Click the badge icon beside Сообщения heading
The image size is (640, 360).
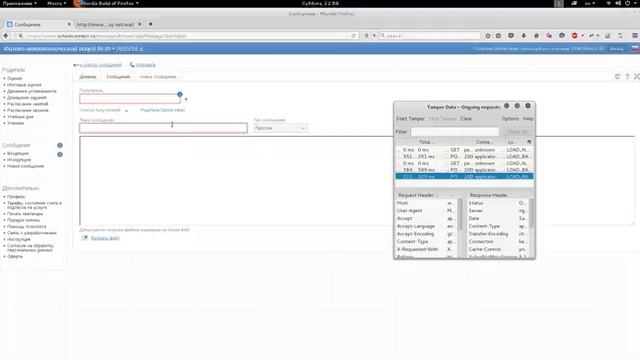click(x=60, y=145)
